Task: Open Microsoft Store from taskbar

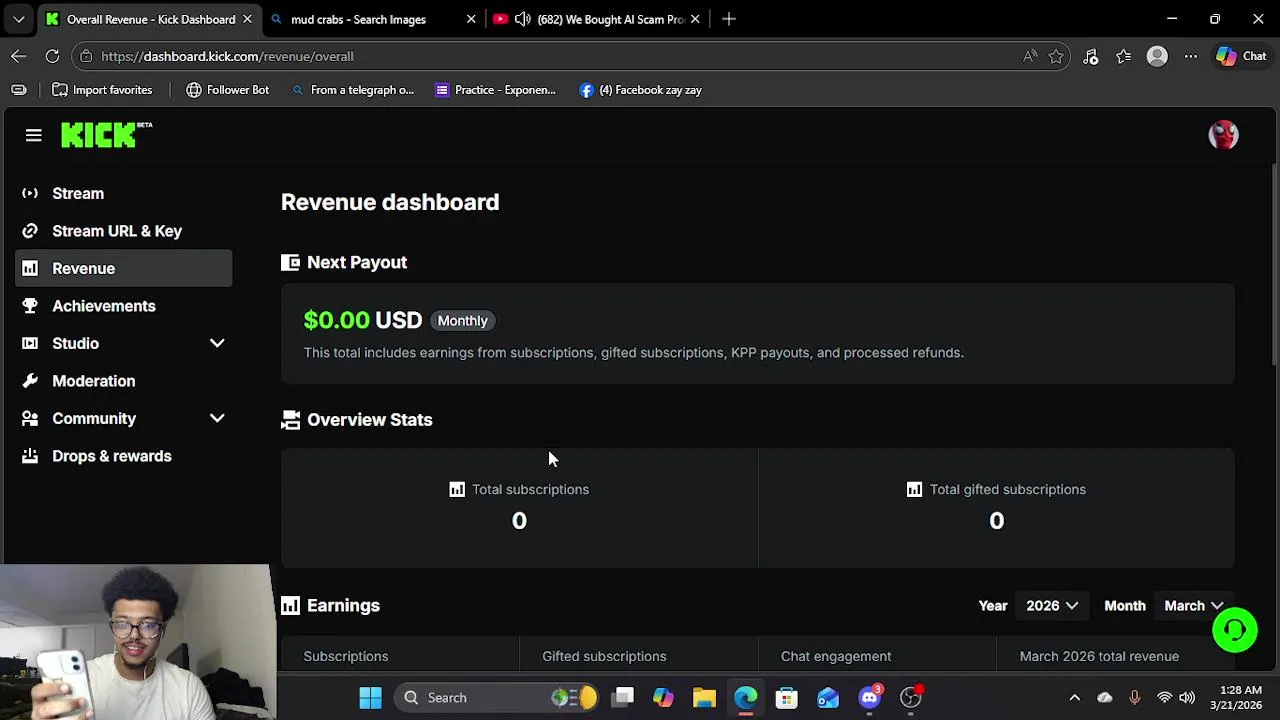Action: click(787, 698)
